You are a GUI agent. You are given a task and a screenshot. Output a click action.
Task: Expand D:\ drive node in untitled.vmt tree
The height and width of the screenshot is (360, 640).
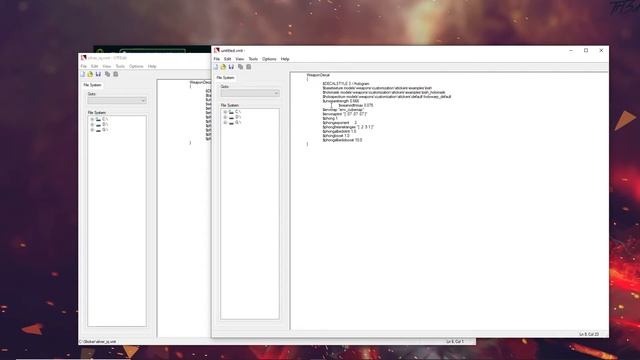225,117
